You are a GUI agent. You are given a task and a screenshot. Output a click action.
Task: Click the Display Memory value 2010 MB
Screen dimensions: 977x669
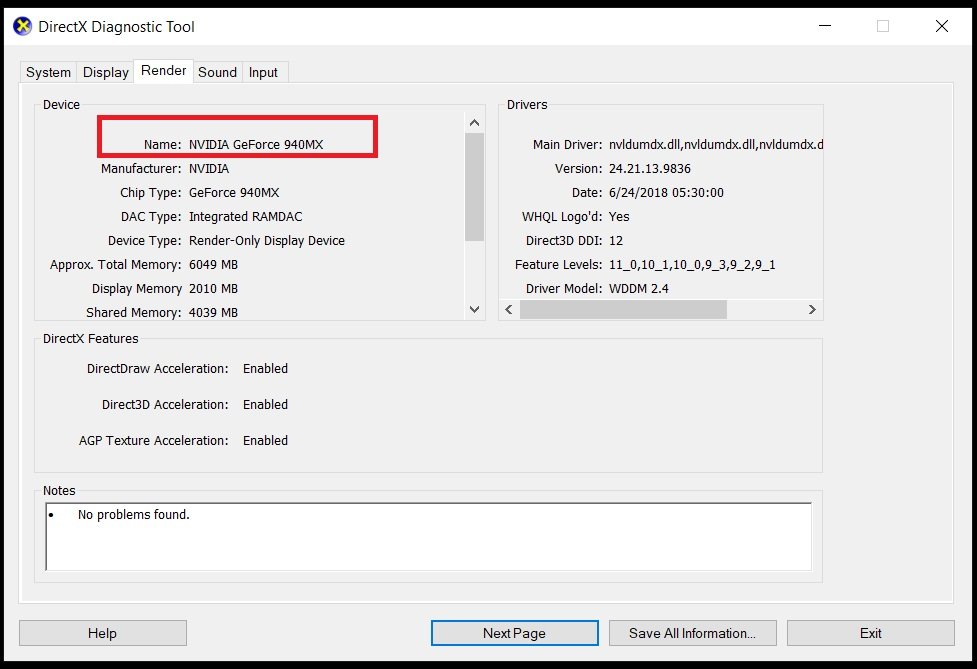click(213, 289)
